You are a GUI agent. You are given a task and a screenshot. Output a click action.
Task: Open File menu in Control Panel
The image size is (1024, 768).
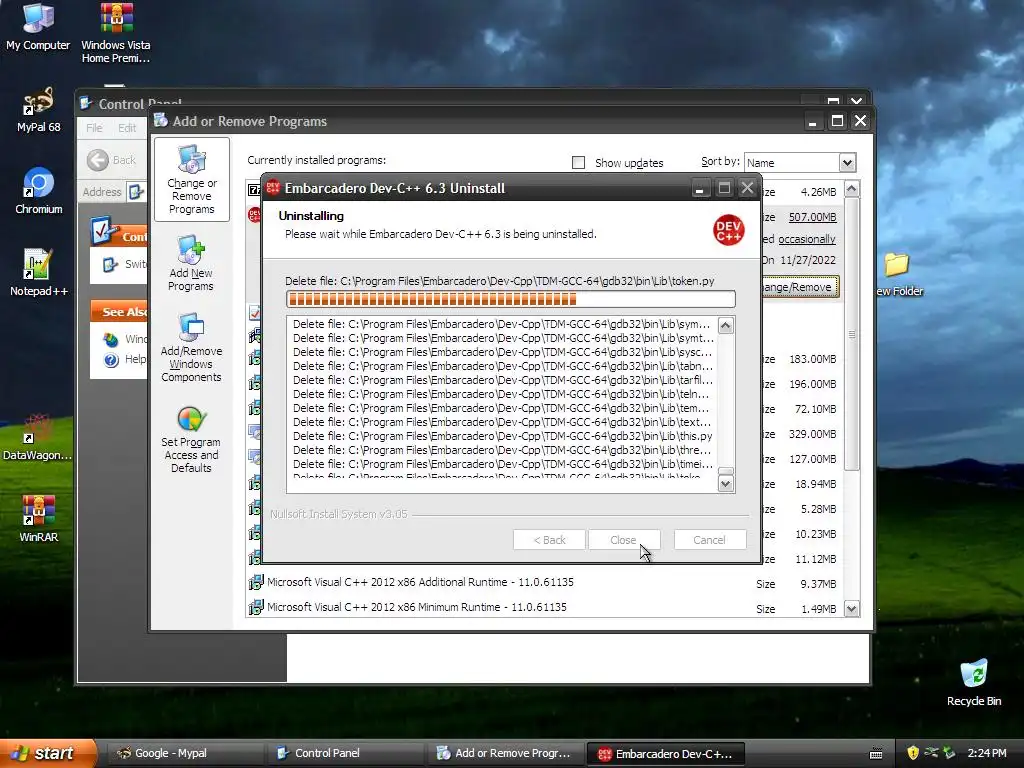coord(94,128)
